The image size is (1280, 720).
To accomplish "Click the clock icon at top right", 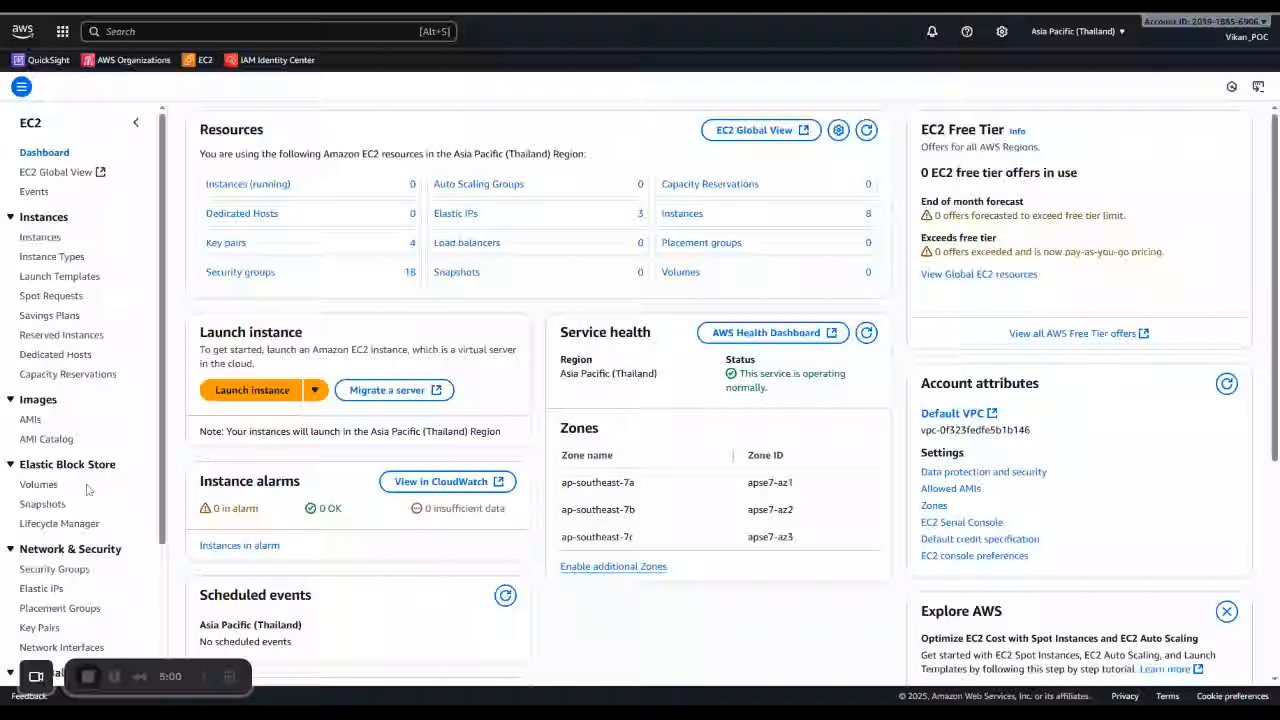I will coord(1232,87).
